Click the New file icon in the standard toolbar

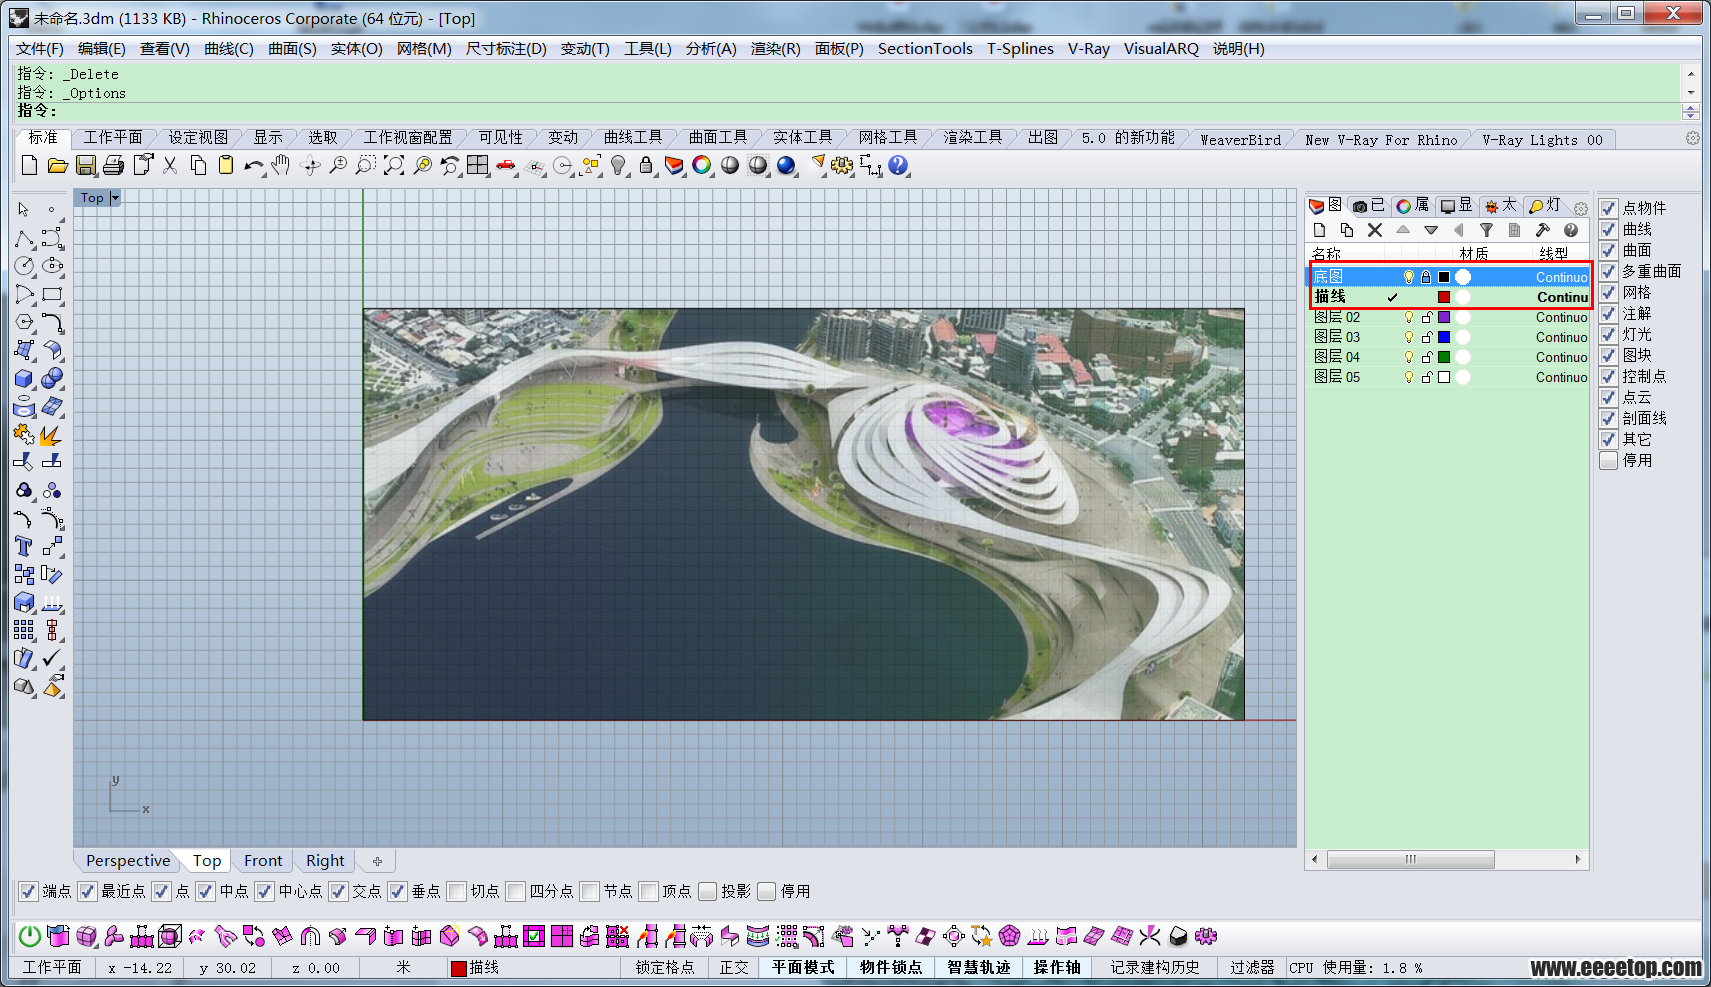pyautogui.click(x=29, y=165)
